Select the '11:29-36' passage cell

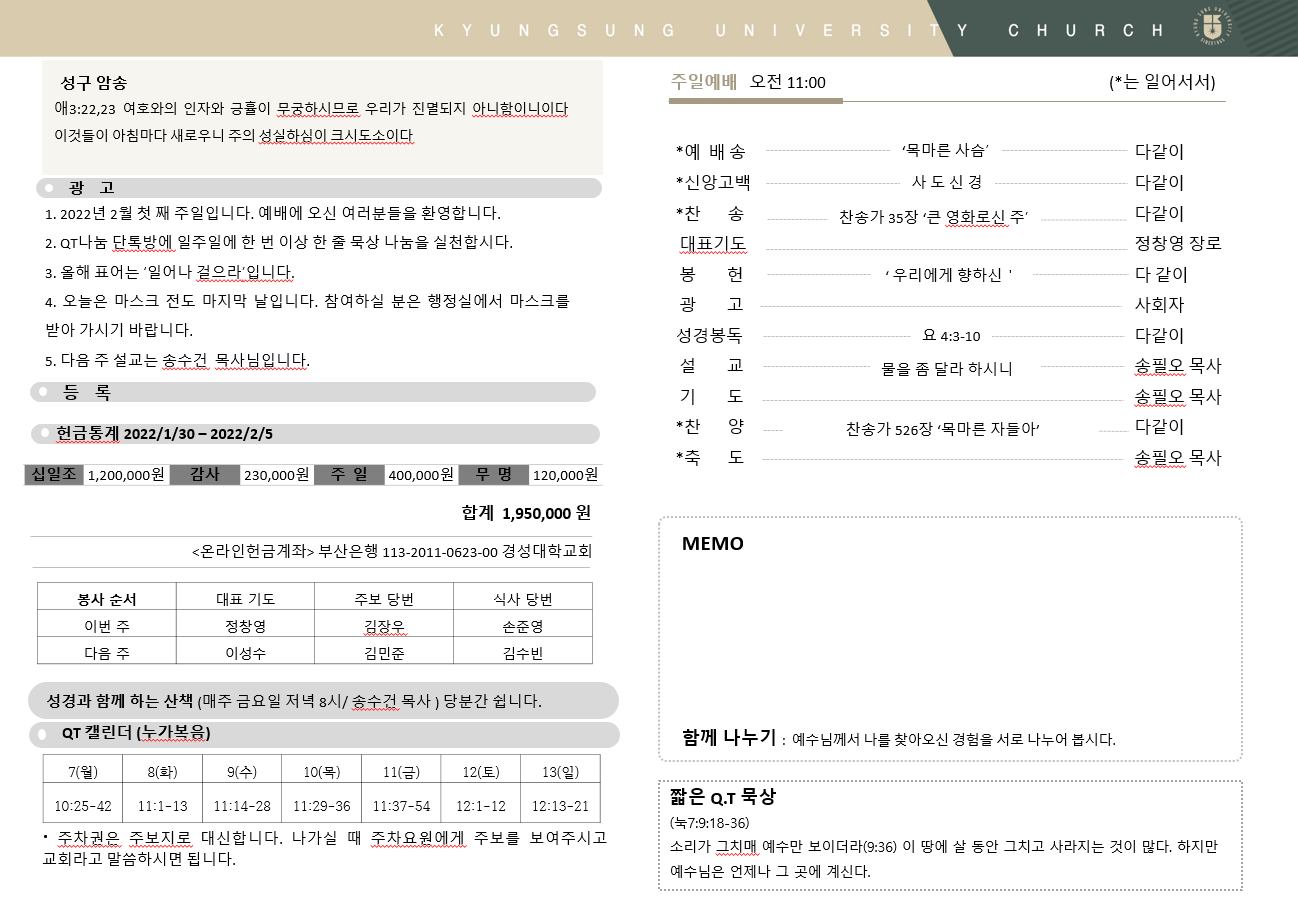tap(322, 805)
